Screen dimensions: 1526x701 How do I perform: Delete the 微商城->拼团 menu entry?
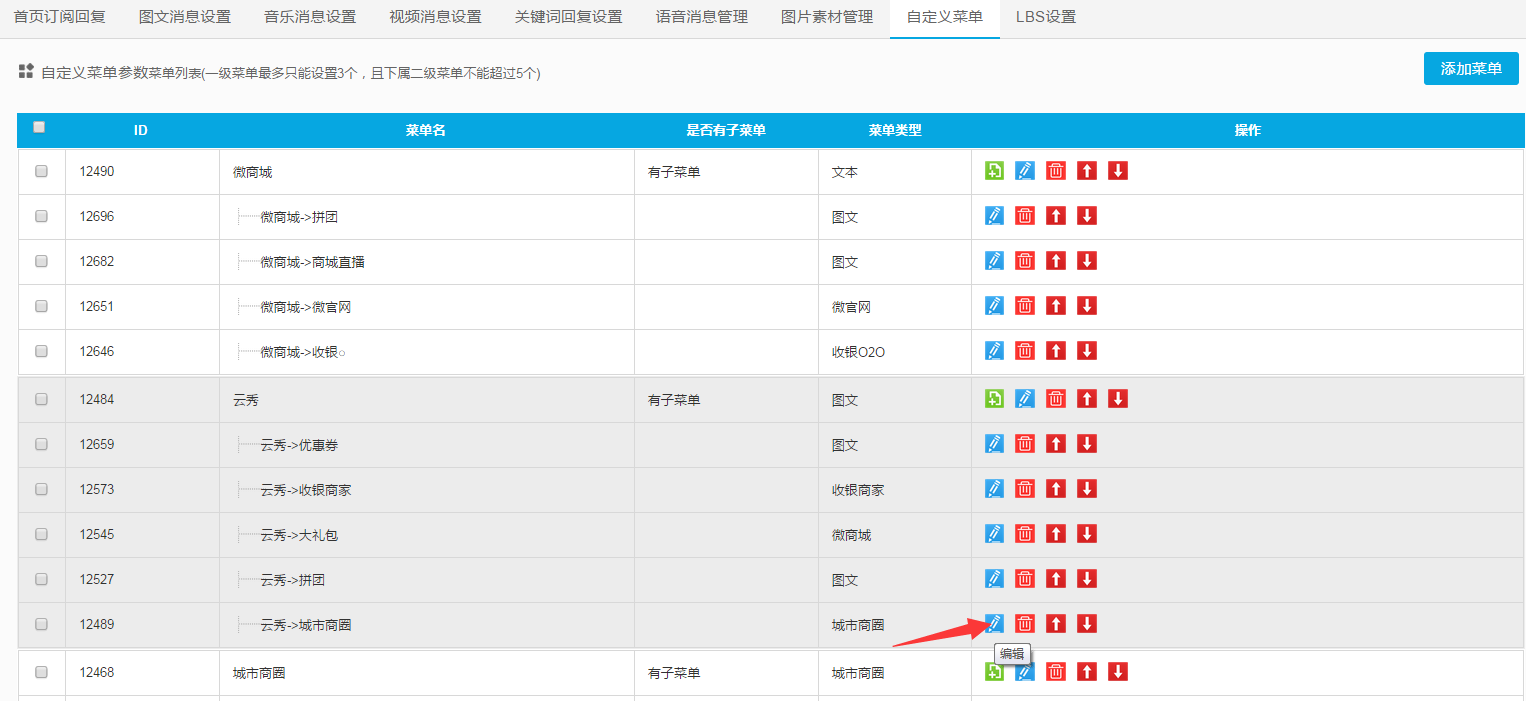pyautogui.click(x=1025, y=216)
